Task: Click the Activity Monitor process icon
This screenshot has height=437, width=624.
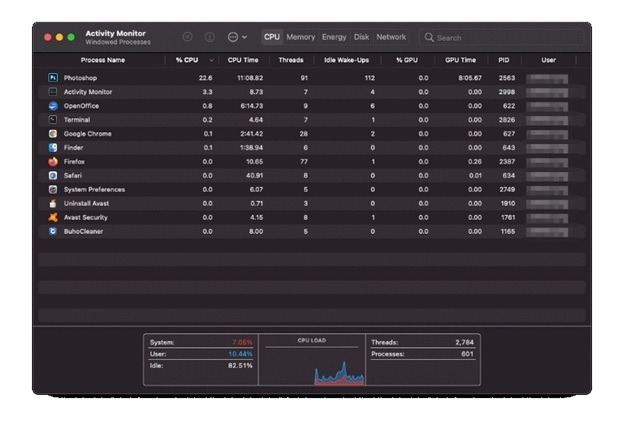Action: click(53, 92)
